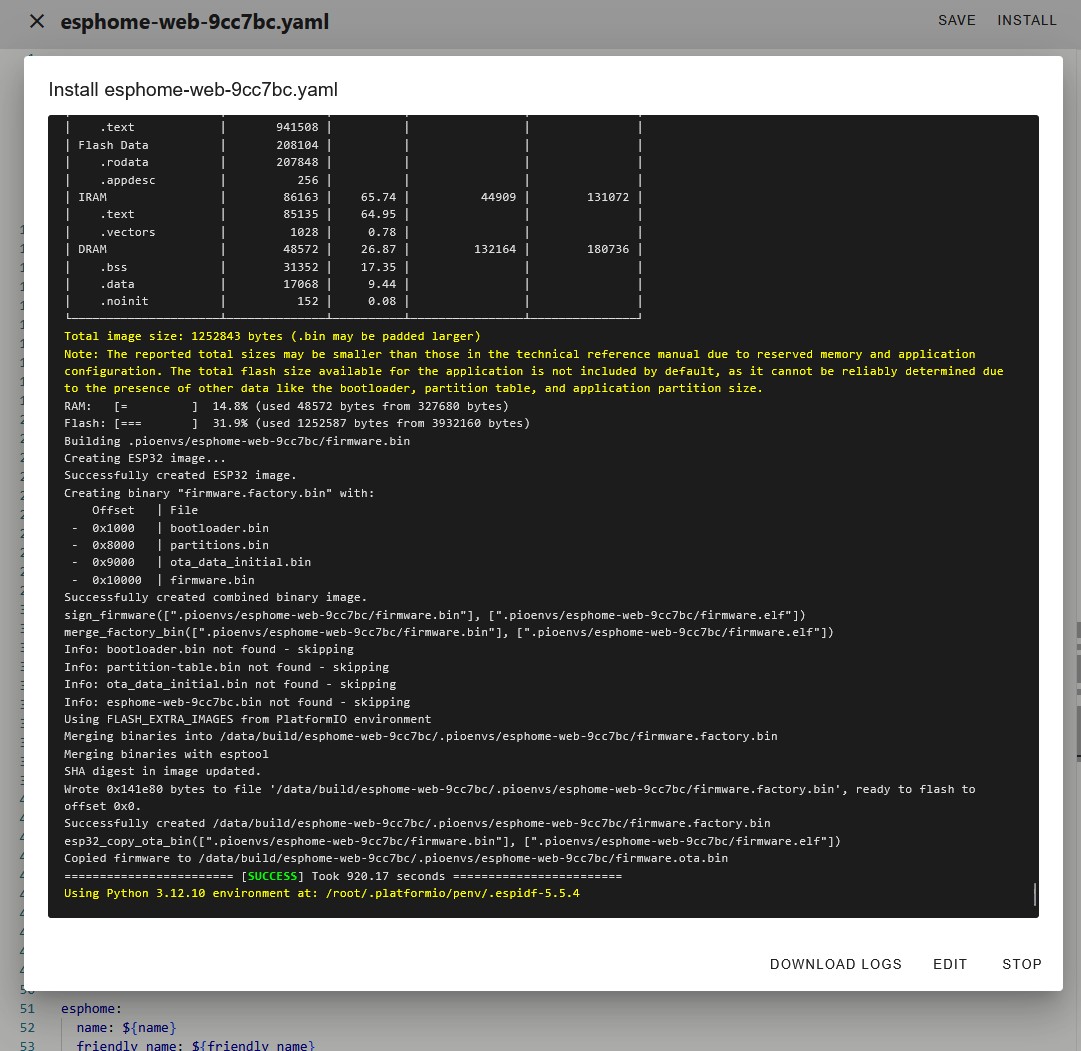Click 'Copied firmware to' firmware.ota.bin line
The image size is (1081, 1051).
(396, 859)
